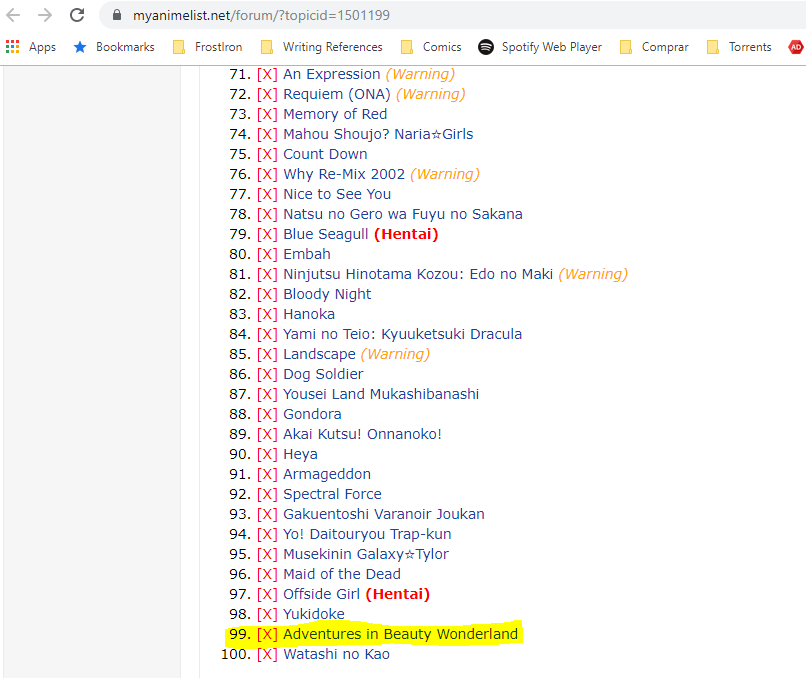Screen dimensions: 806x678
Task: Reload the page with refresh icon
Action: [77, 15]
